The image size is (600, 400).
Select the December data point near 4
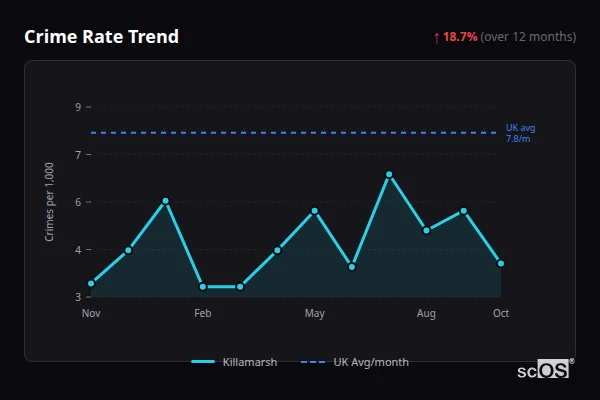click(x=128, y=250)
